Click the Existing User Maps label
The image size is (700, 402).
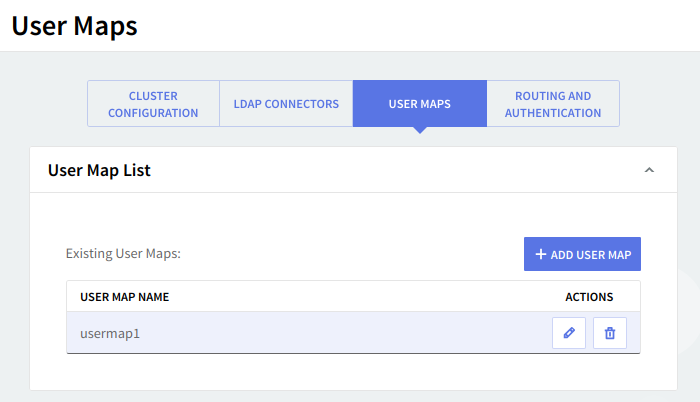[x=123, y=254]
